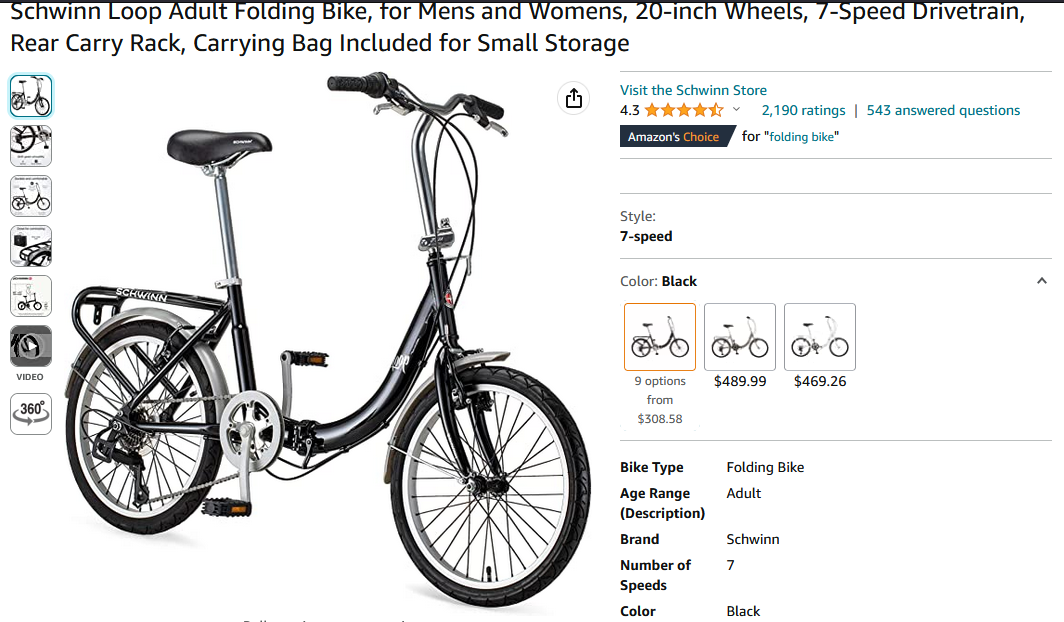Choose the white $469.26 color option swatch

point(820,337)
